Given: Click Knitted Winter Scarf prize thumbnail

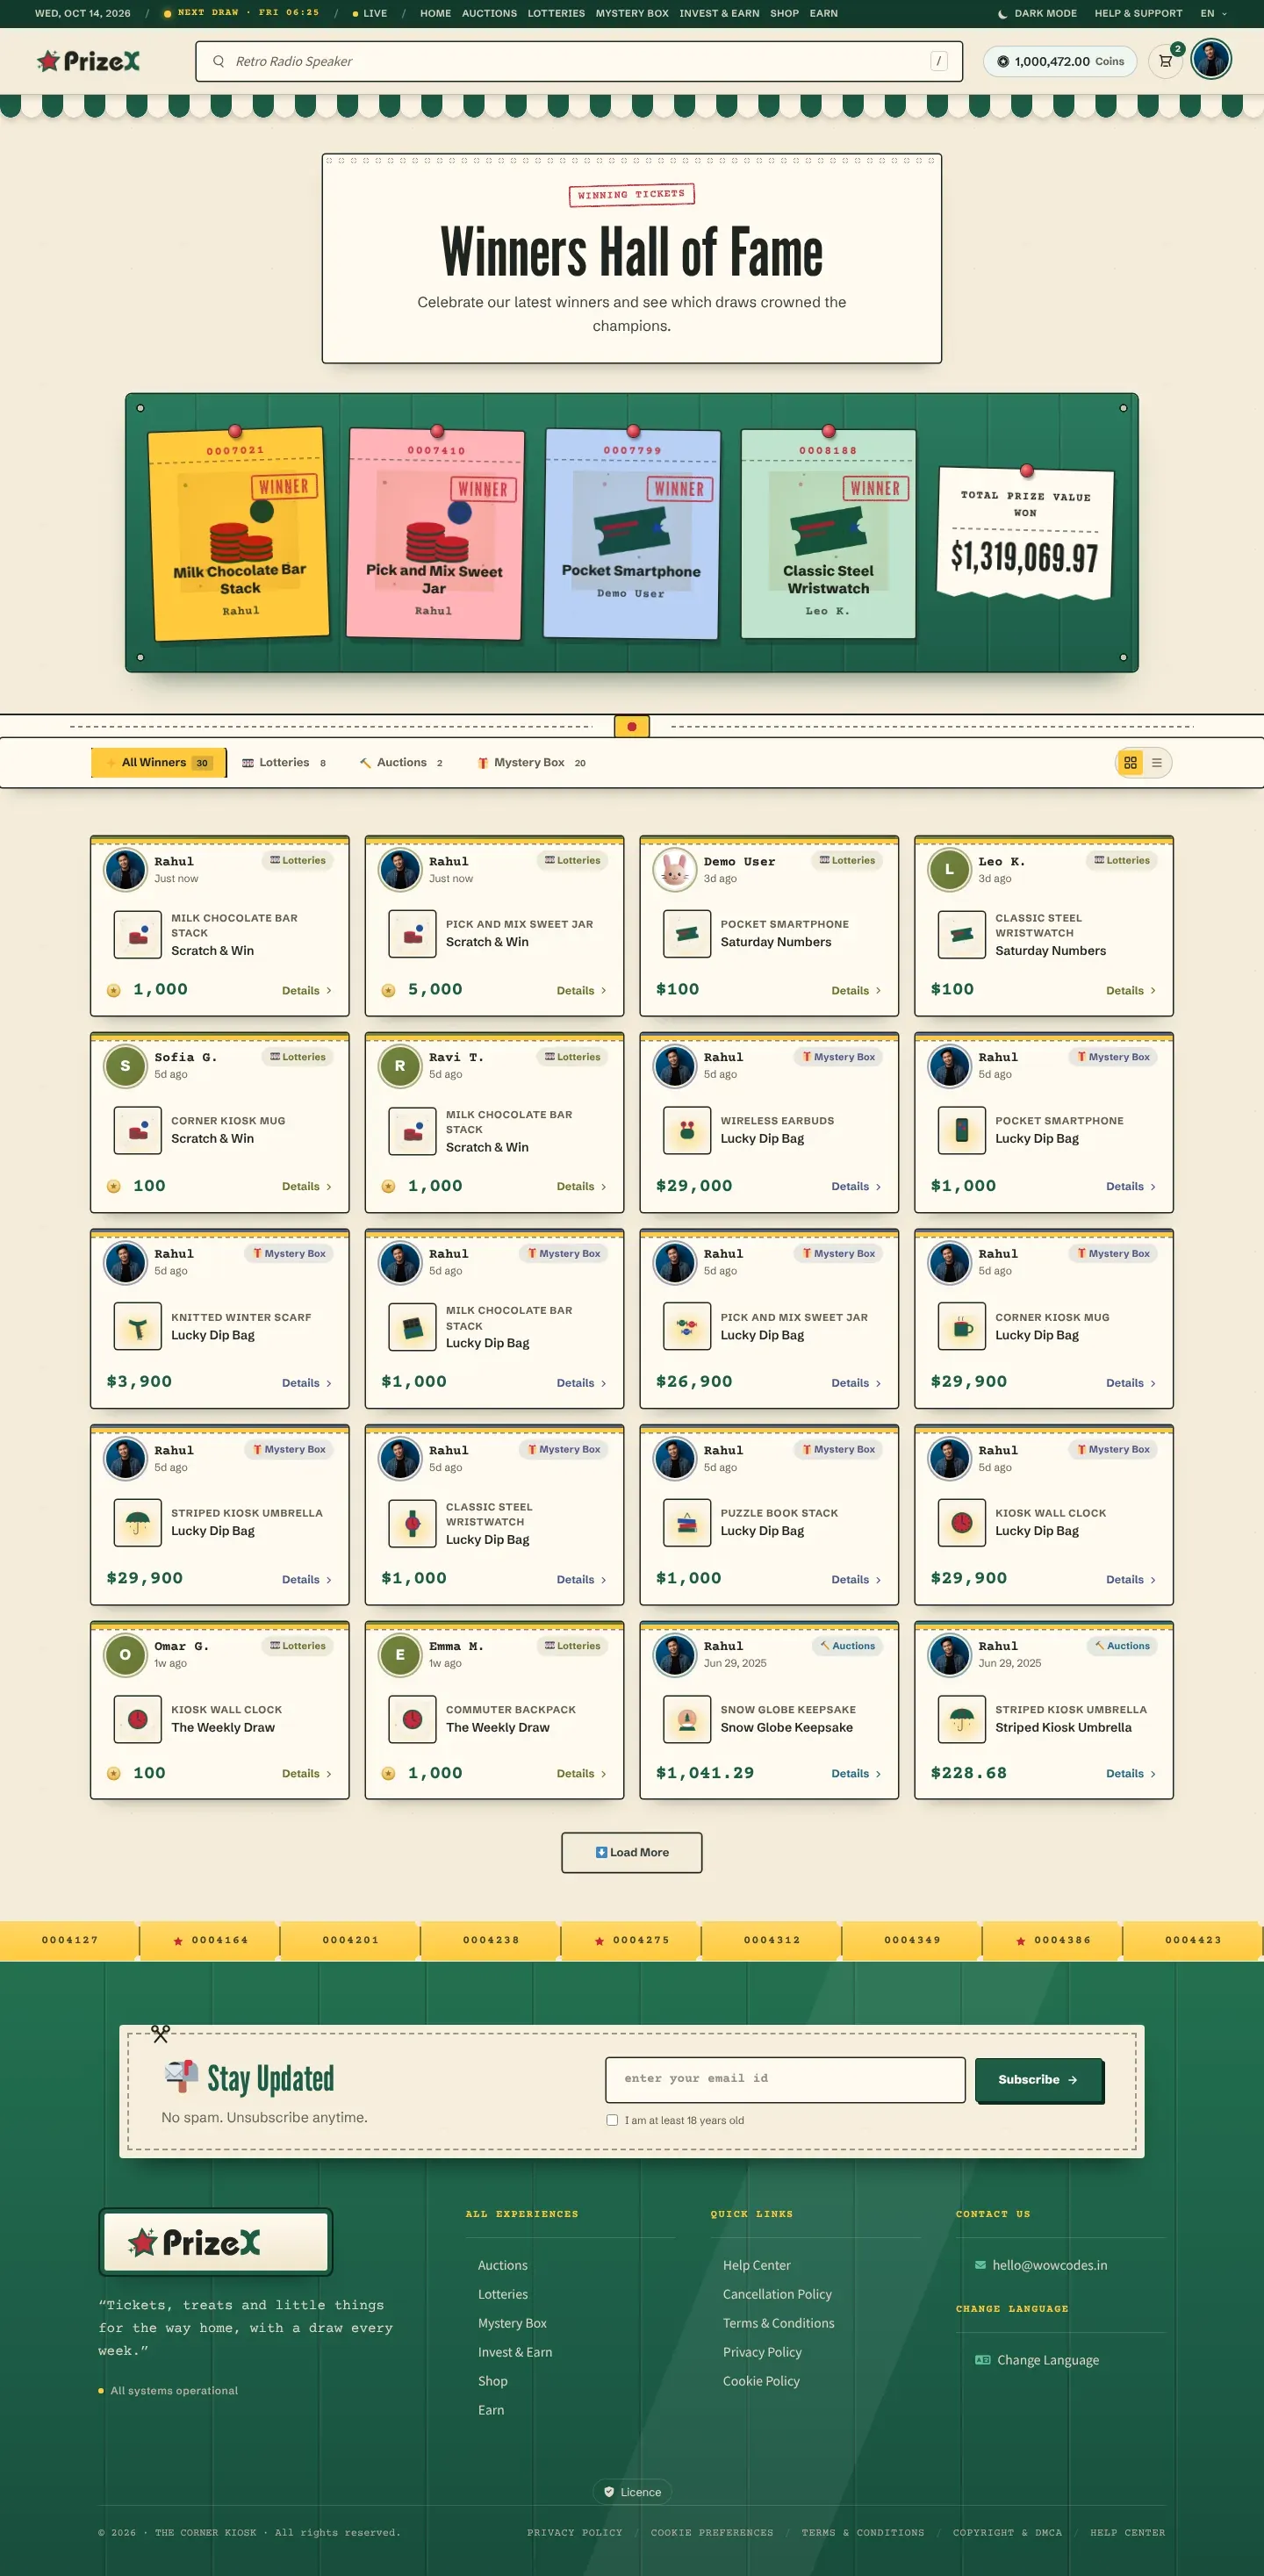Looking at the screenshot, I should tap(138, 1327).
